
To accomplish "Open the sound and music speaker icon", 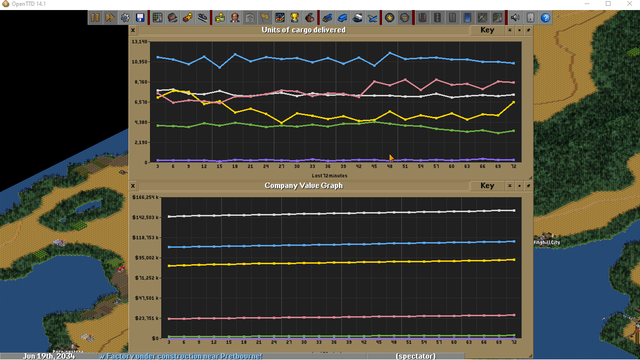I will pos(515,18).
